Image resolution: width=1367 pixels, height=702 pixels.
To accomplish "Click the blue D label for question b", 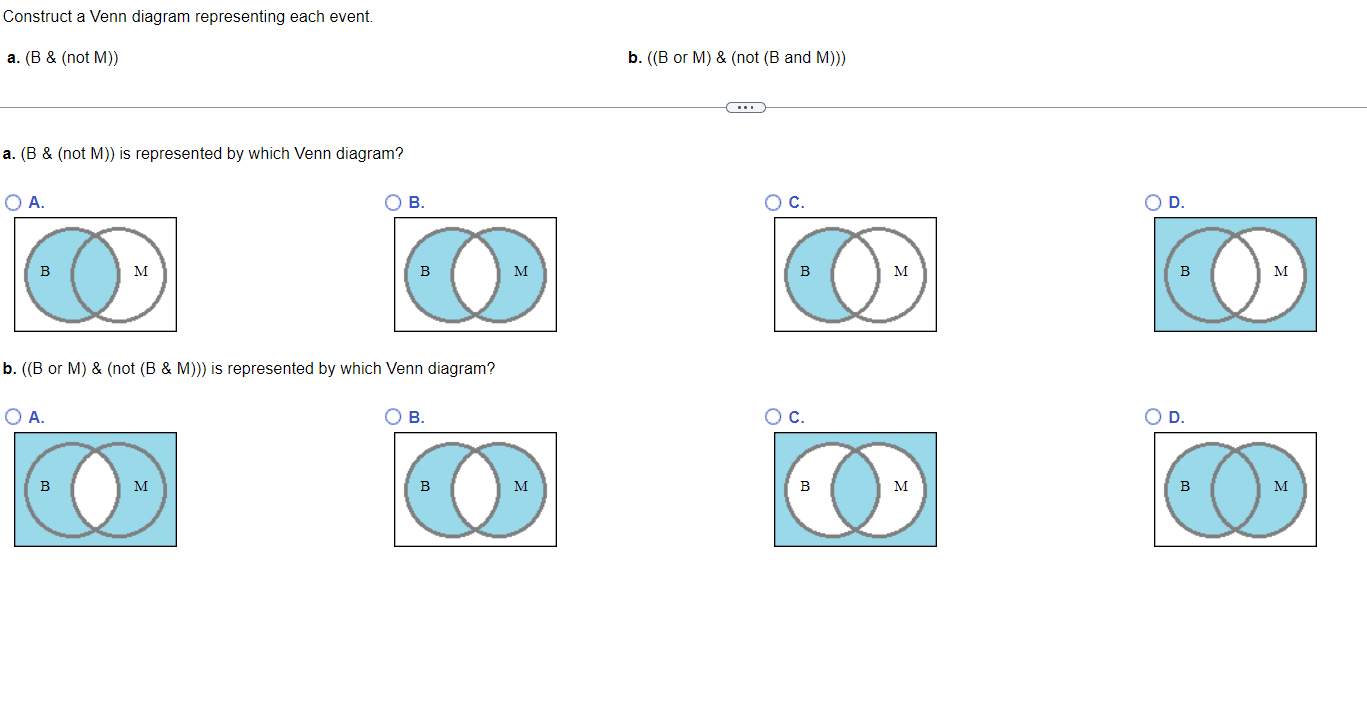I will pyautogui.click(x=1176, y=416).
